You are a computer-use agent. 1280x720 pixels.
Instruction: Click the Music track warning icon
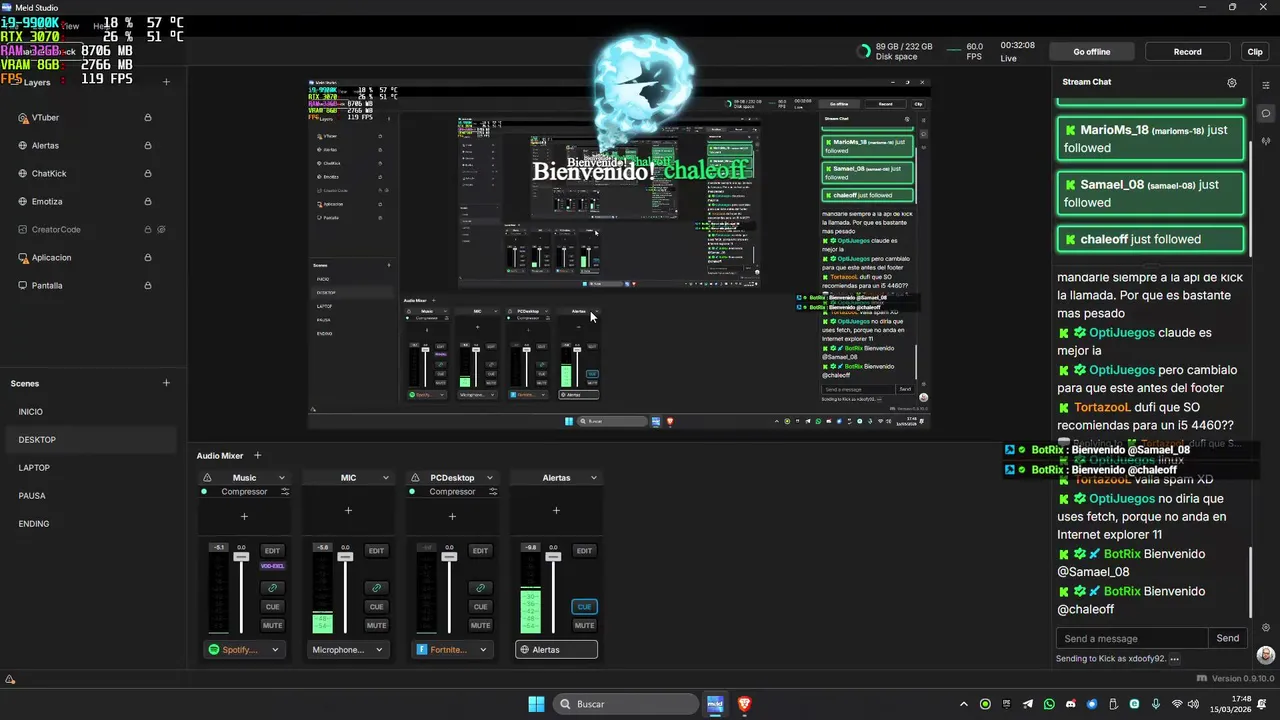pyautogui.click(x=207, y=478)
